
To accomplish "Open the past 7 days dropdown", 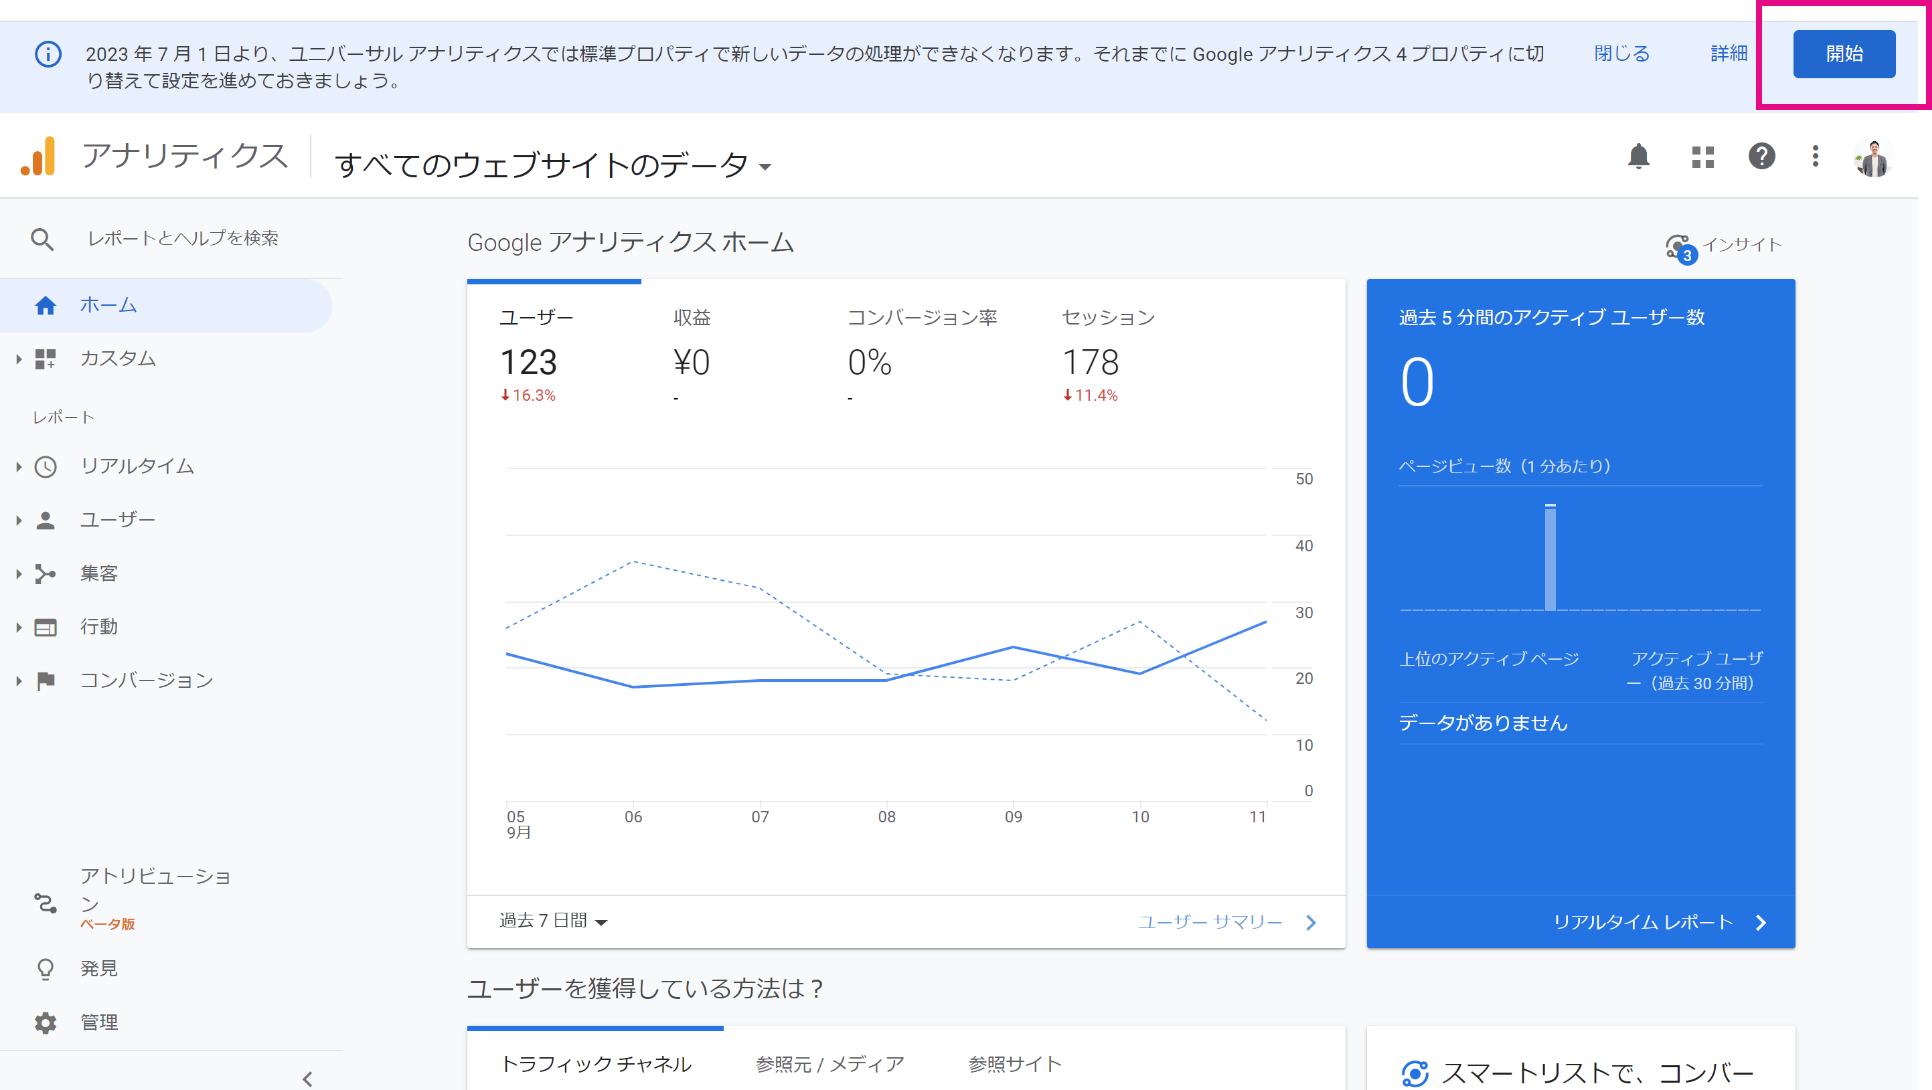I will 553,921.
